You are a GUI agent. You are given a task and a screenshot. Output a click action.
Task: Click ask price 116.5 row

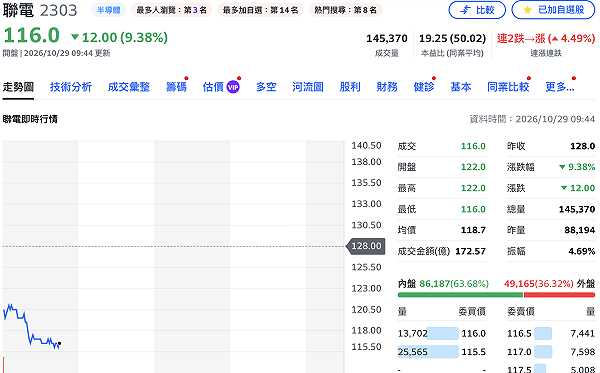click(x=551, y=334)
